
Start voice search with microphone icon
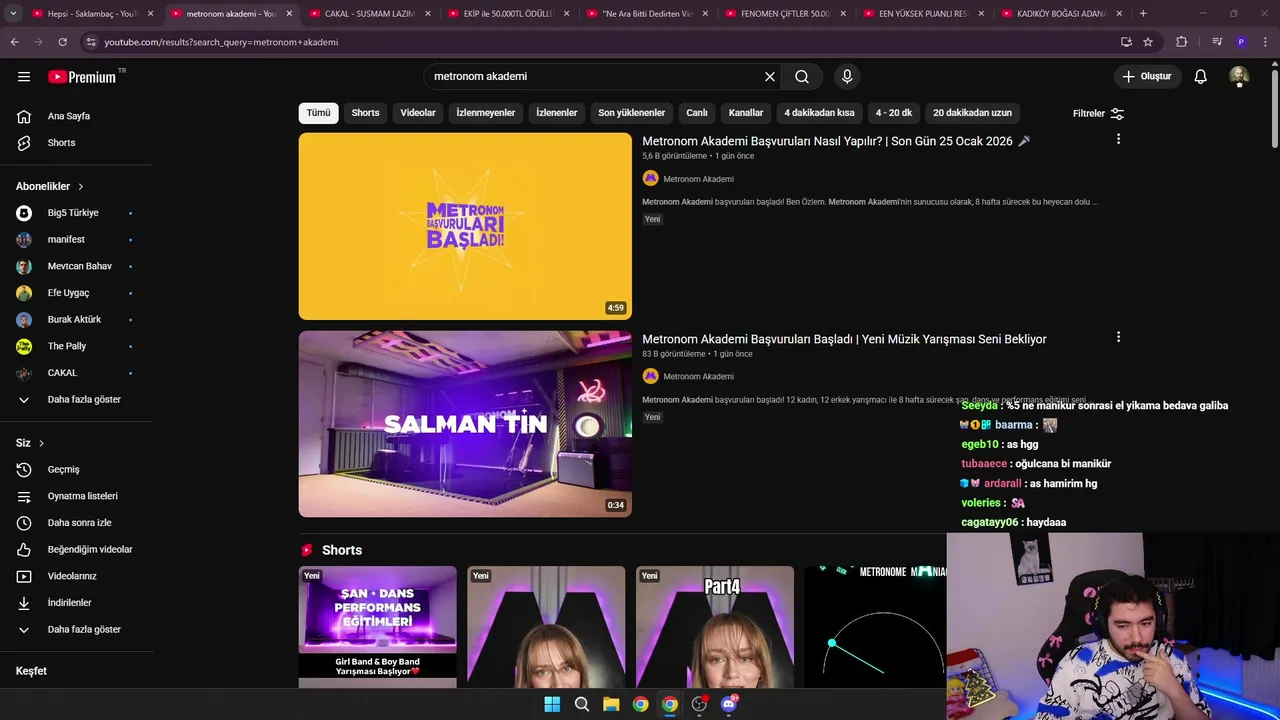click(x=847, y=77)
